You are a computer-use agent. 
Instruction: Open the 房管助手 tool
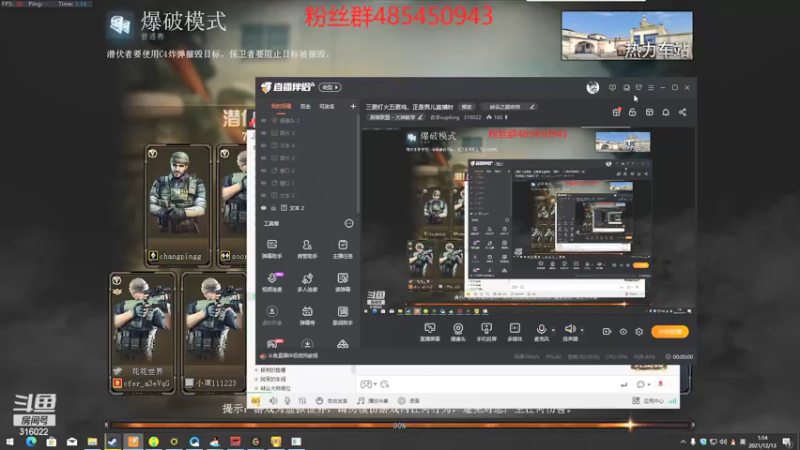[307, 249]
